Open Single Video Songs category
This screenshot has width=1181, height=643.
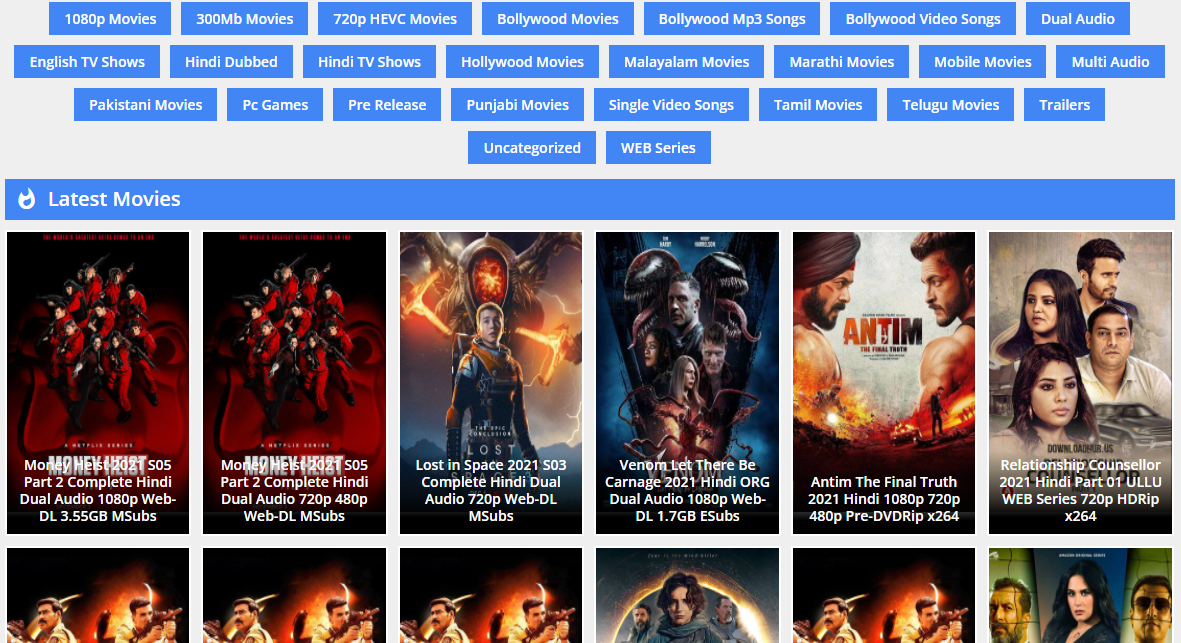click(671, 105)
